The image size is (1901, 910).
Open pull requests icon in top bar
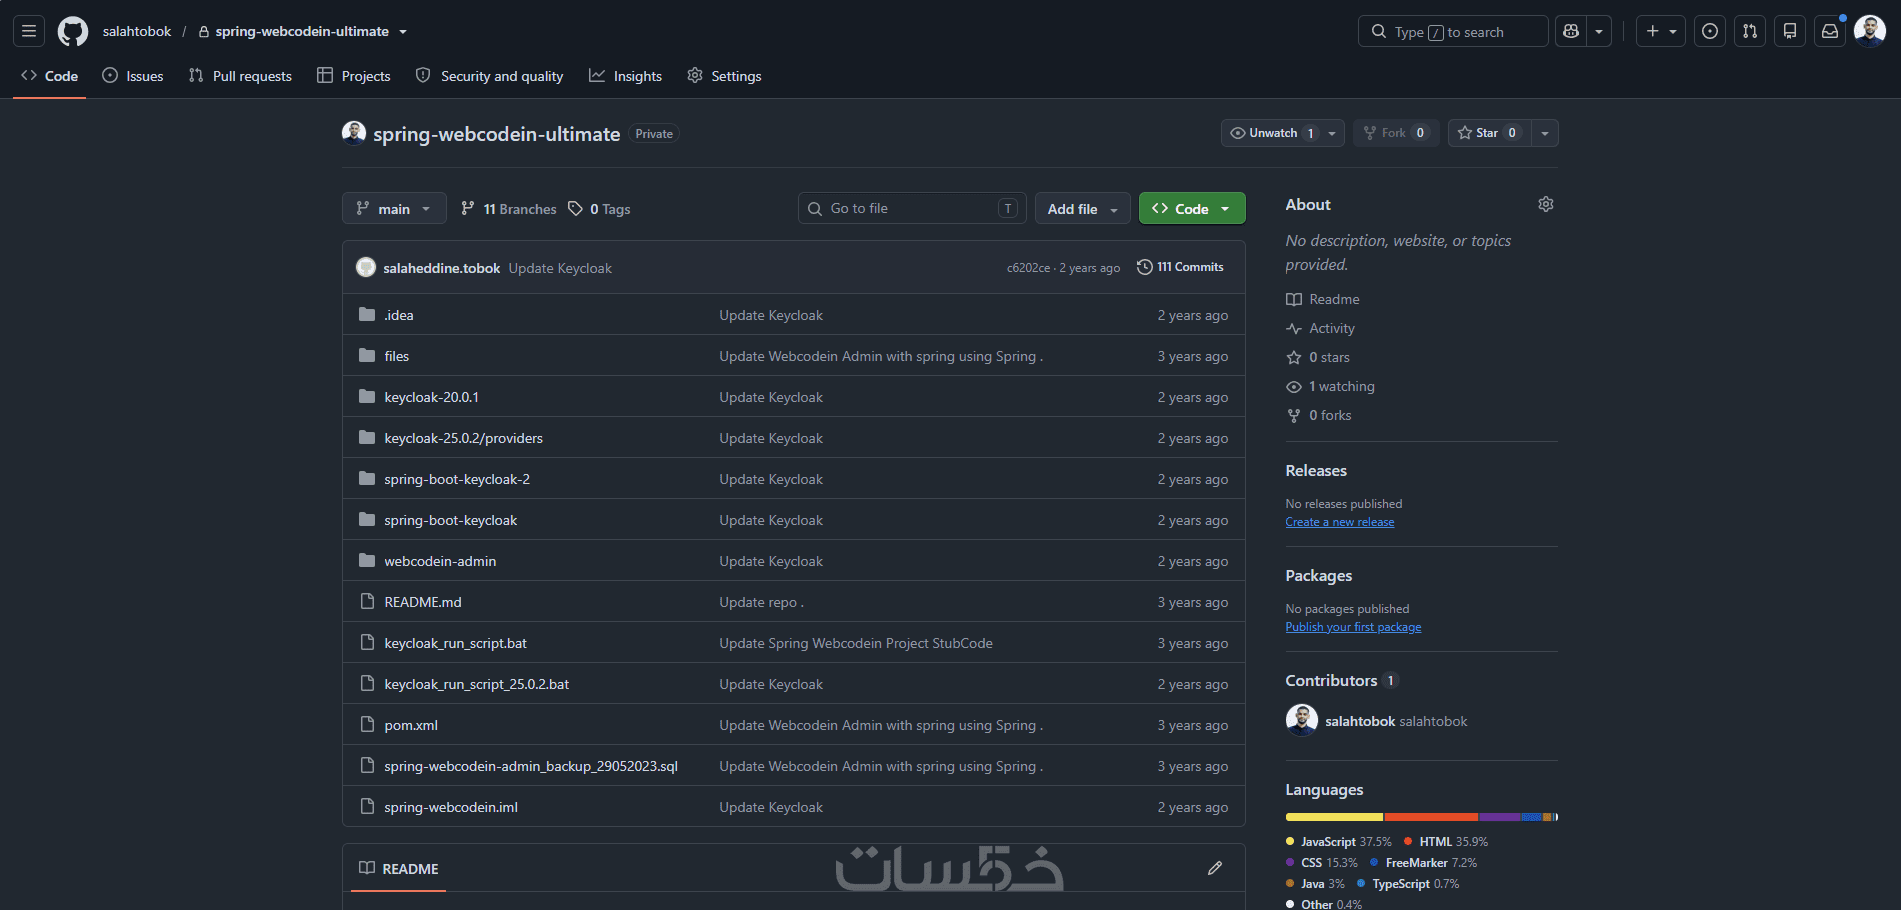click(1749, 31)
